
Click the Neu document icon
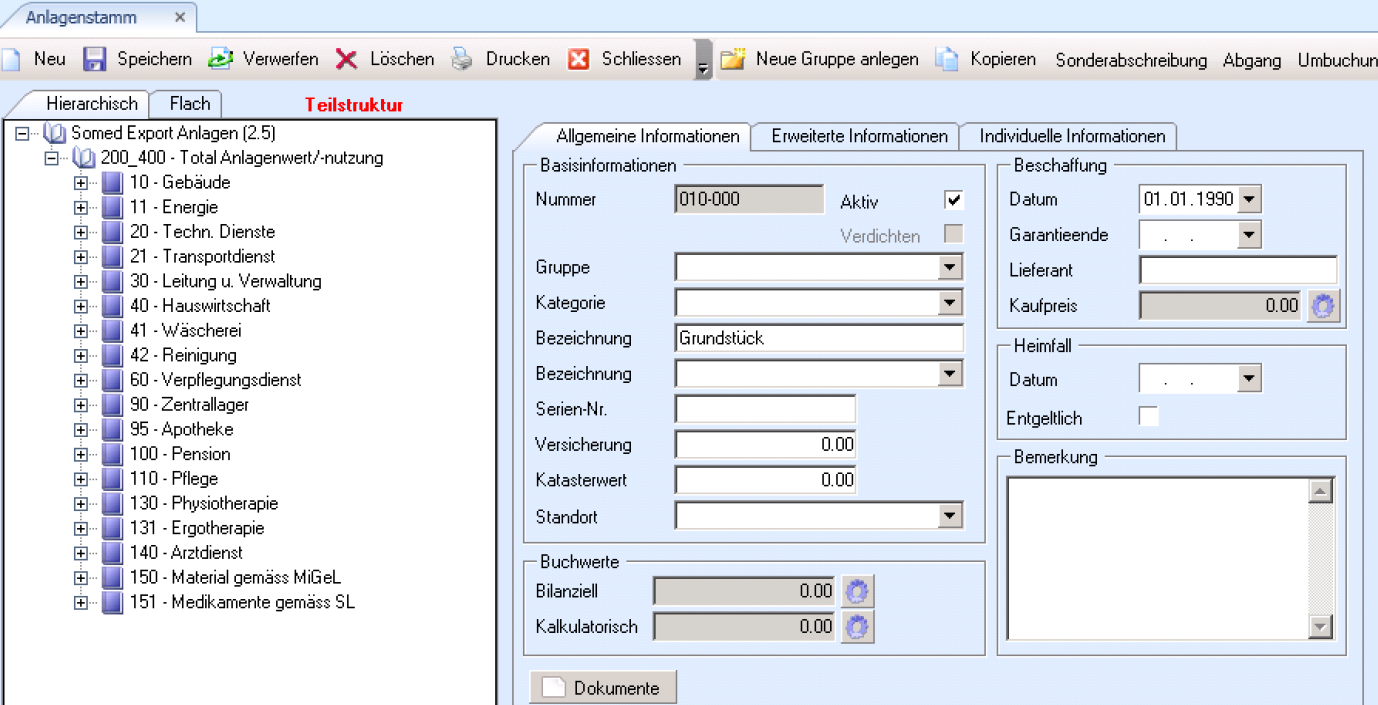point(11,59)
